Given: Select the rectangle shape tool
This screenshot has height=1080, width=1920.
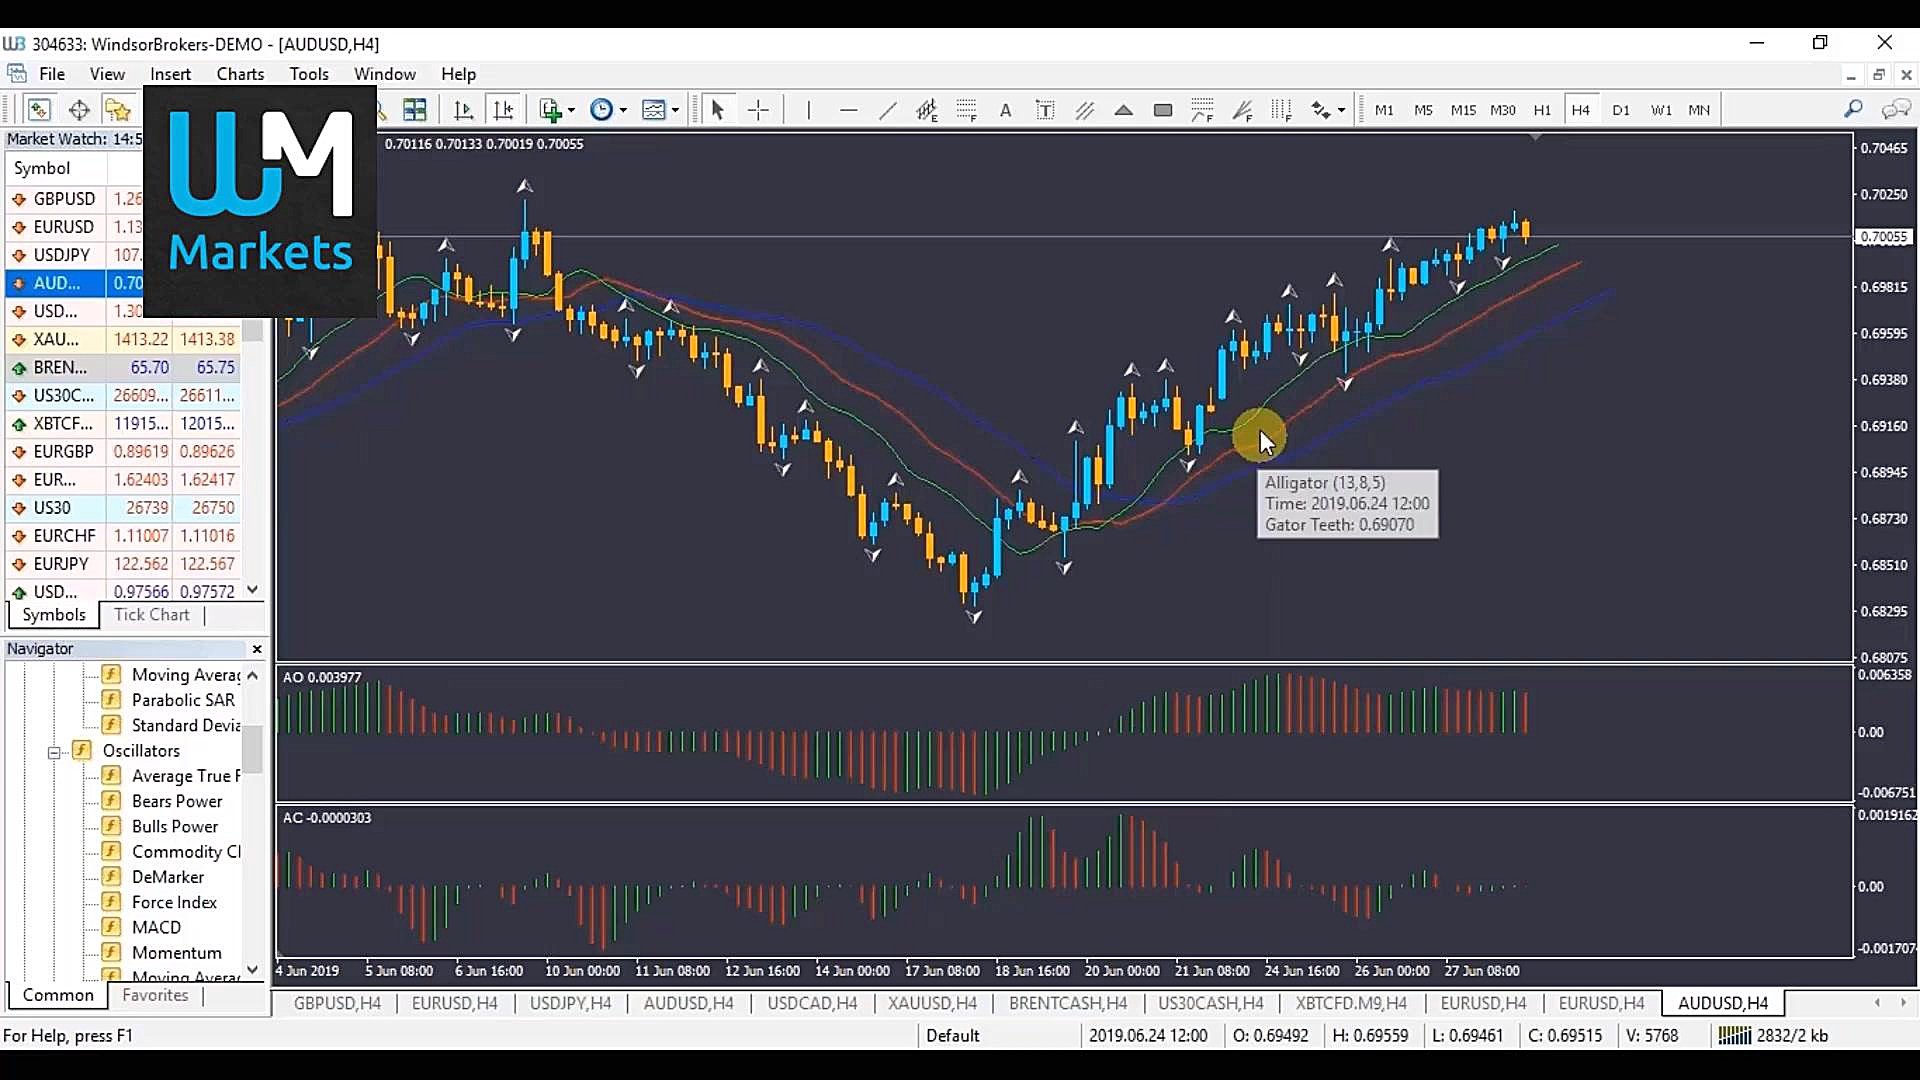Looking at the screenshot, I should click(x=1163, y=110).
